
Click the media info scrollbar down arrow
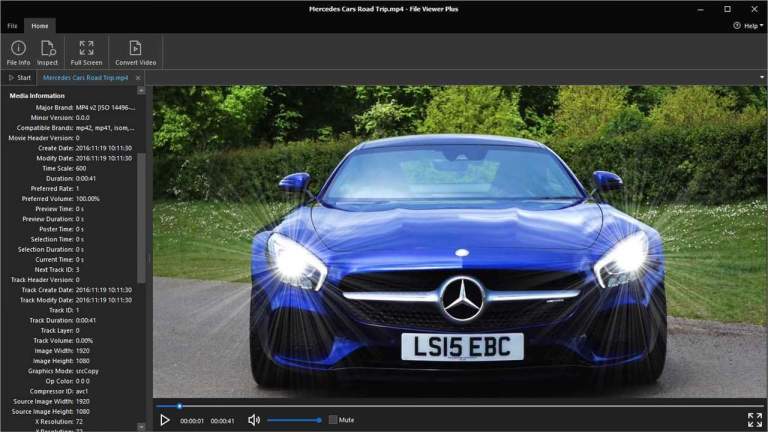click(142, 427)
